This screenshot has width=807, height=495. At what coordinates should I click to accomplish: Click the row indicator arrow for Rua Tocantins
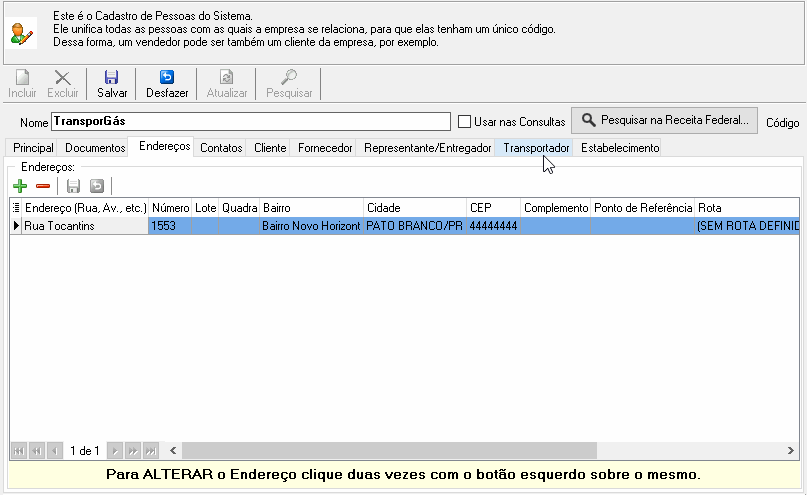pyautogui.click(x=16, y=225)
